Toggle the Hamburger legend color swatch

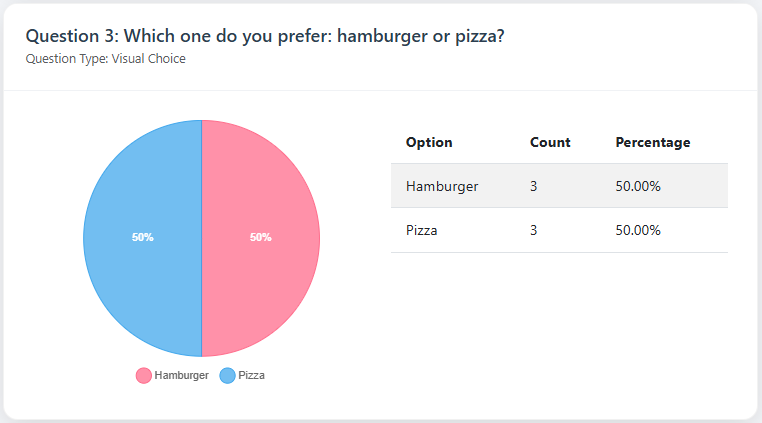coord(144,376)
